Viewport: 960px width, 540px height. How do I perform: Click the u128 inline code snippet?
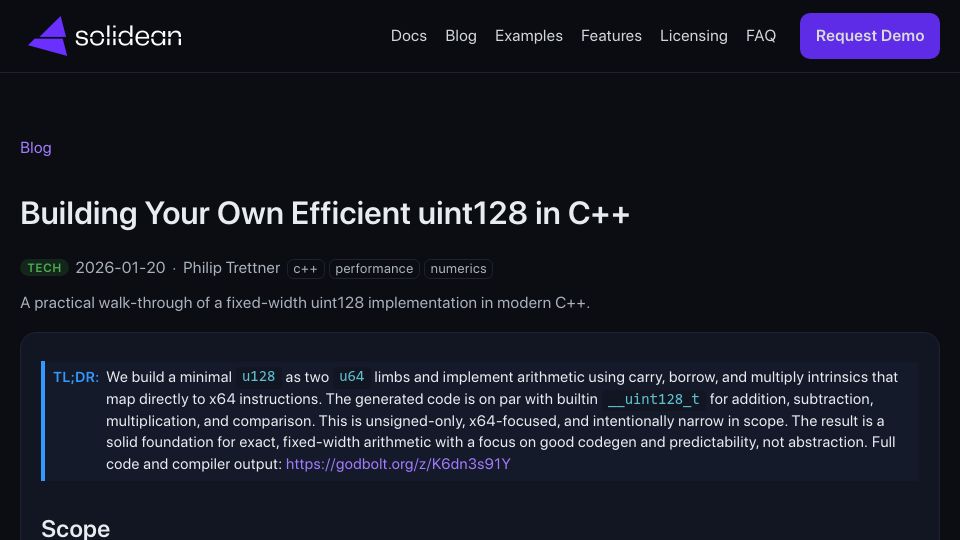pos(258,377)
